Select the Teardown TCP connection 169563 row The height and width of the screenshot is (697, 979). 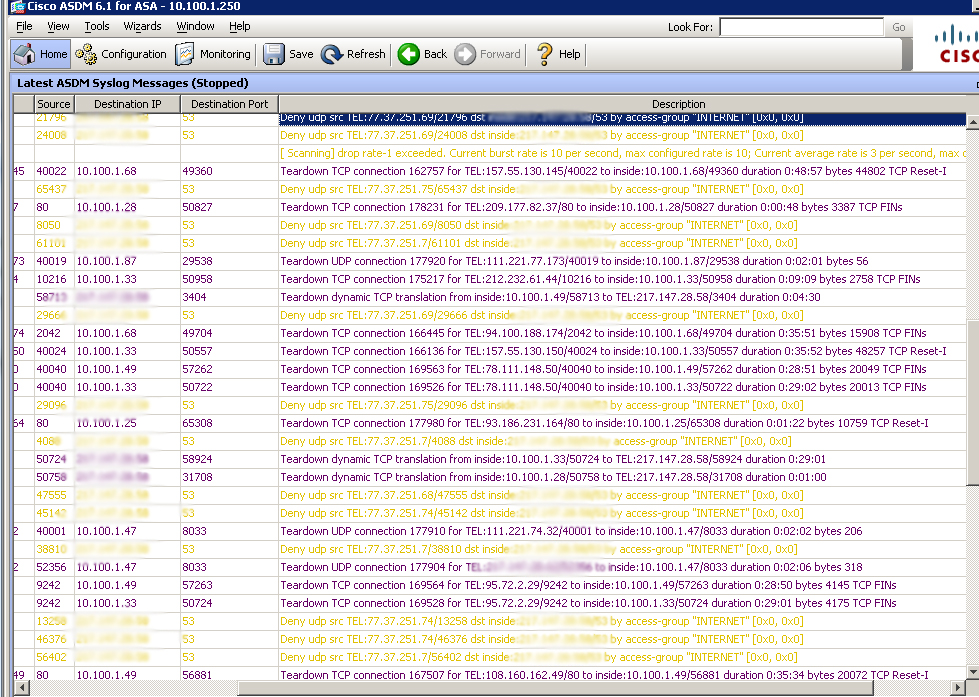pyautogui.click(x=490, y=370)
